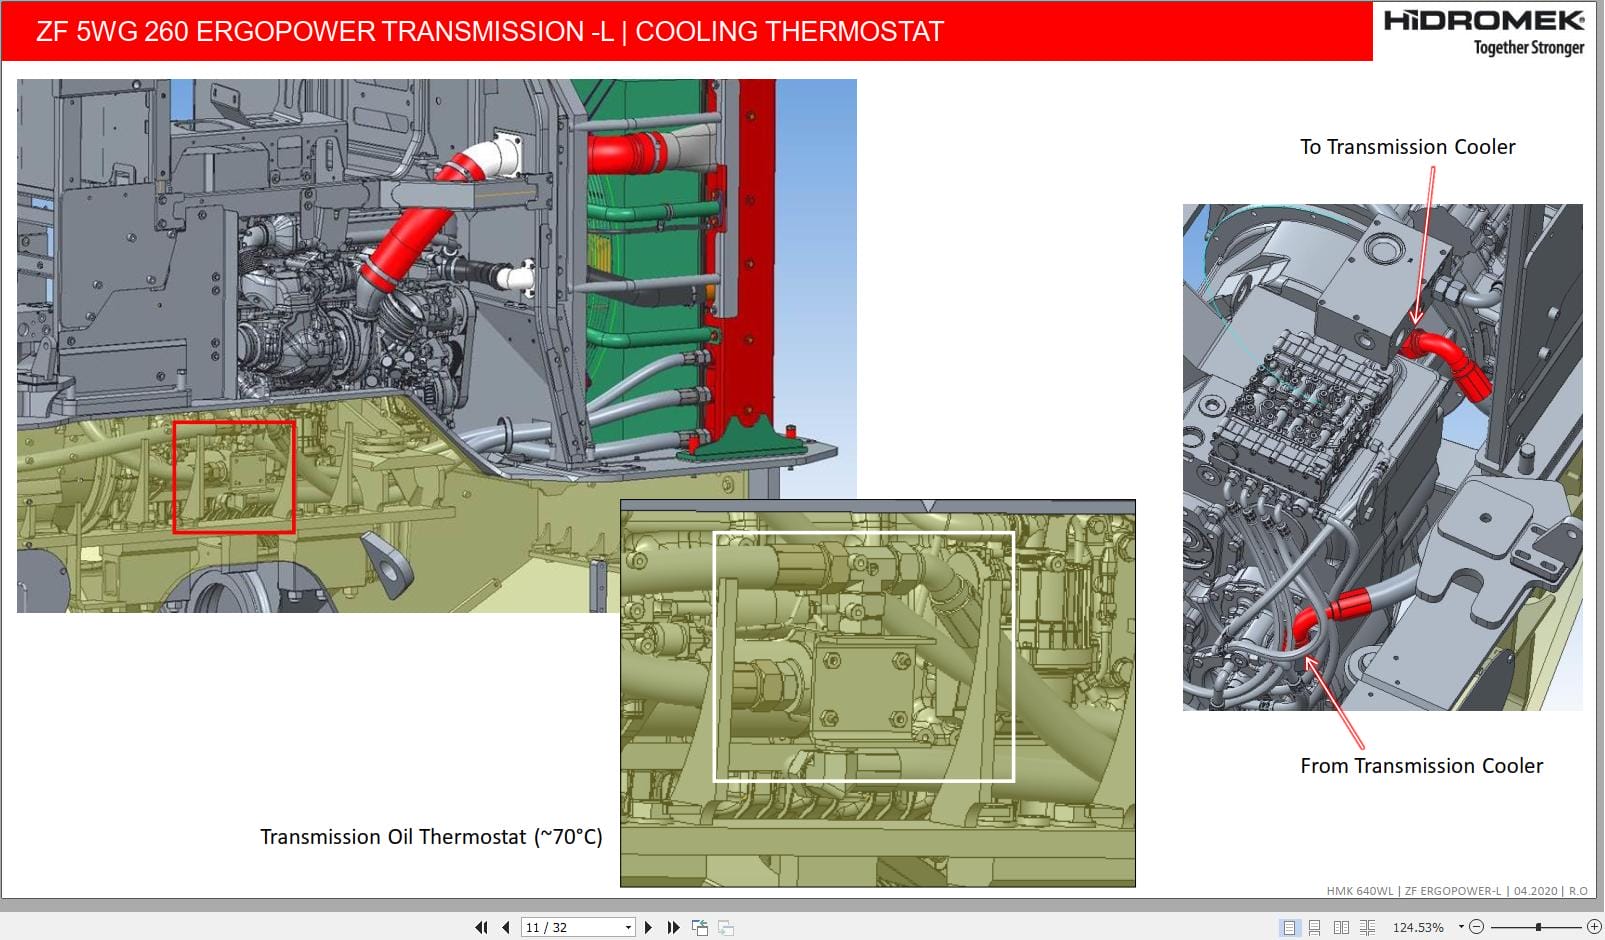Open the zoom percentage dropdown
Screen dimensions: 1605x940
[1460, 927]
